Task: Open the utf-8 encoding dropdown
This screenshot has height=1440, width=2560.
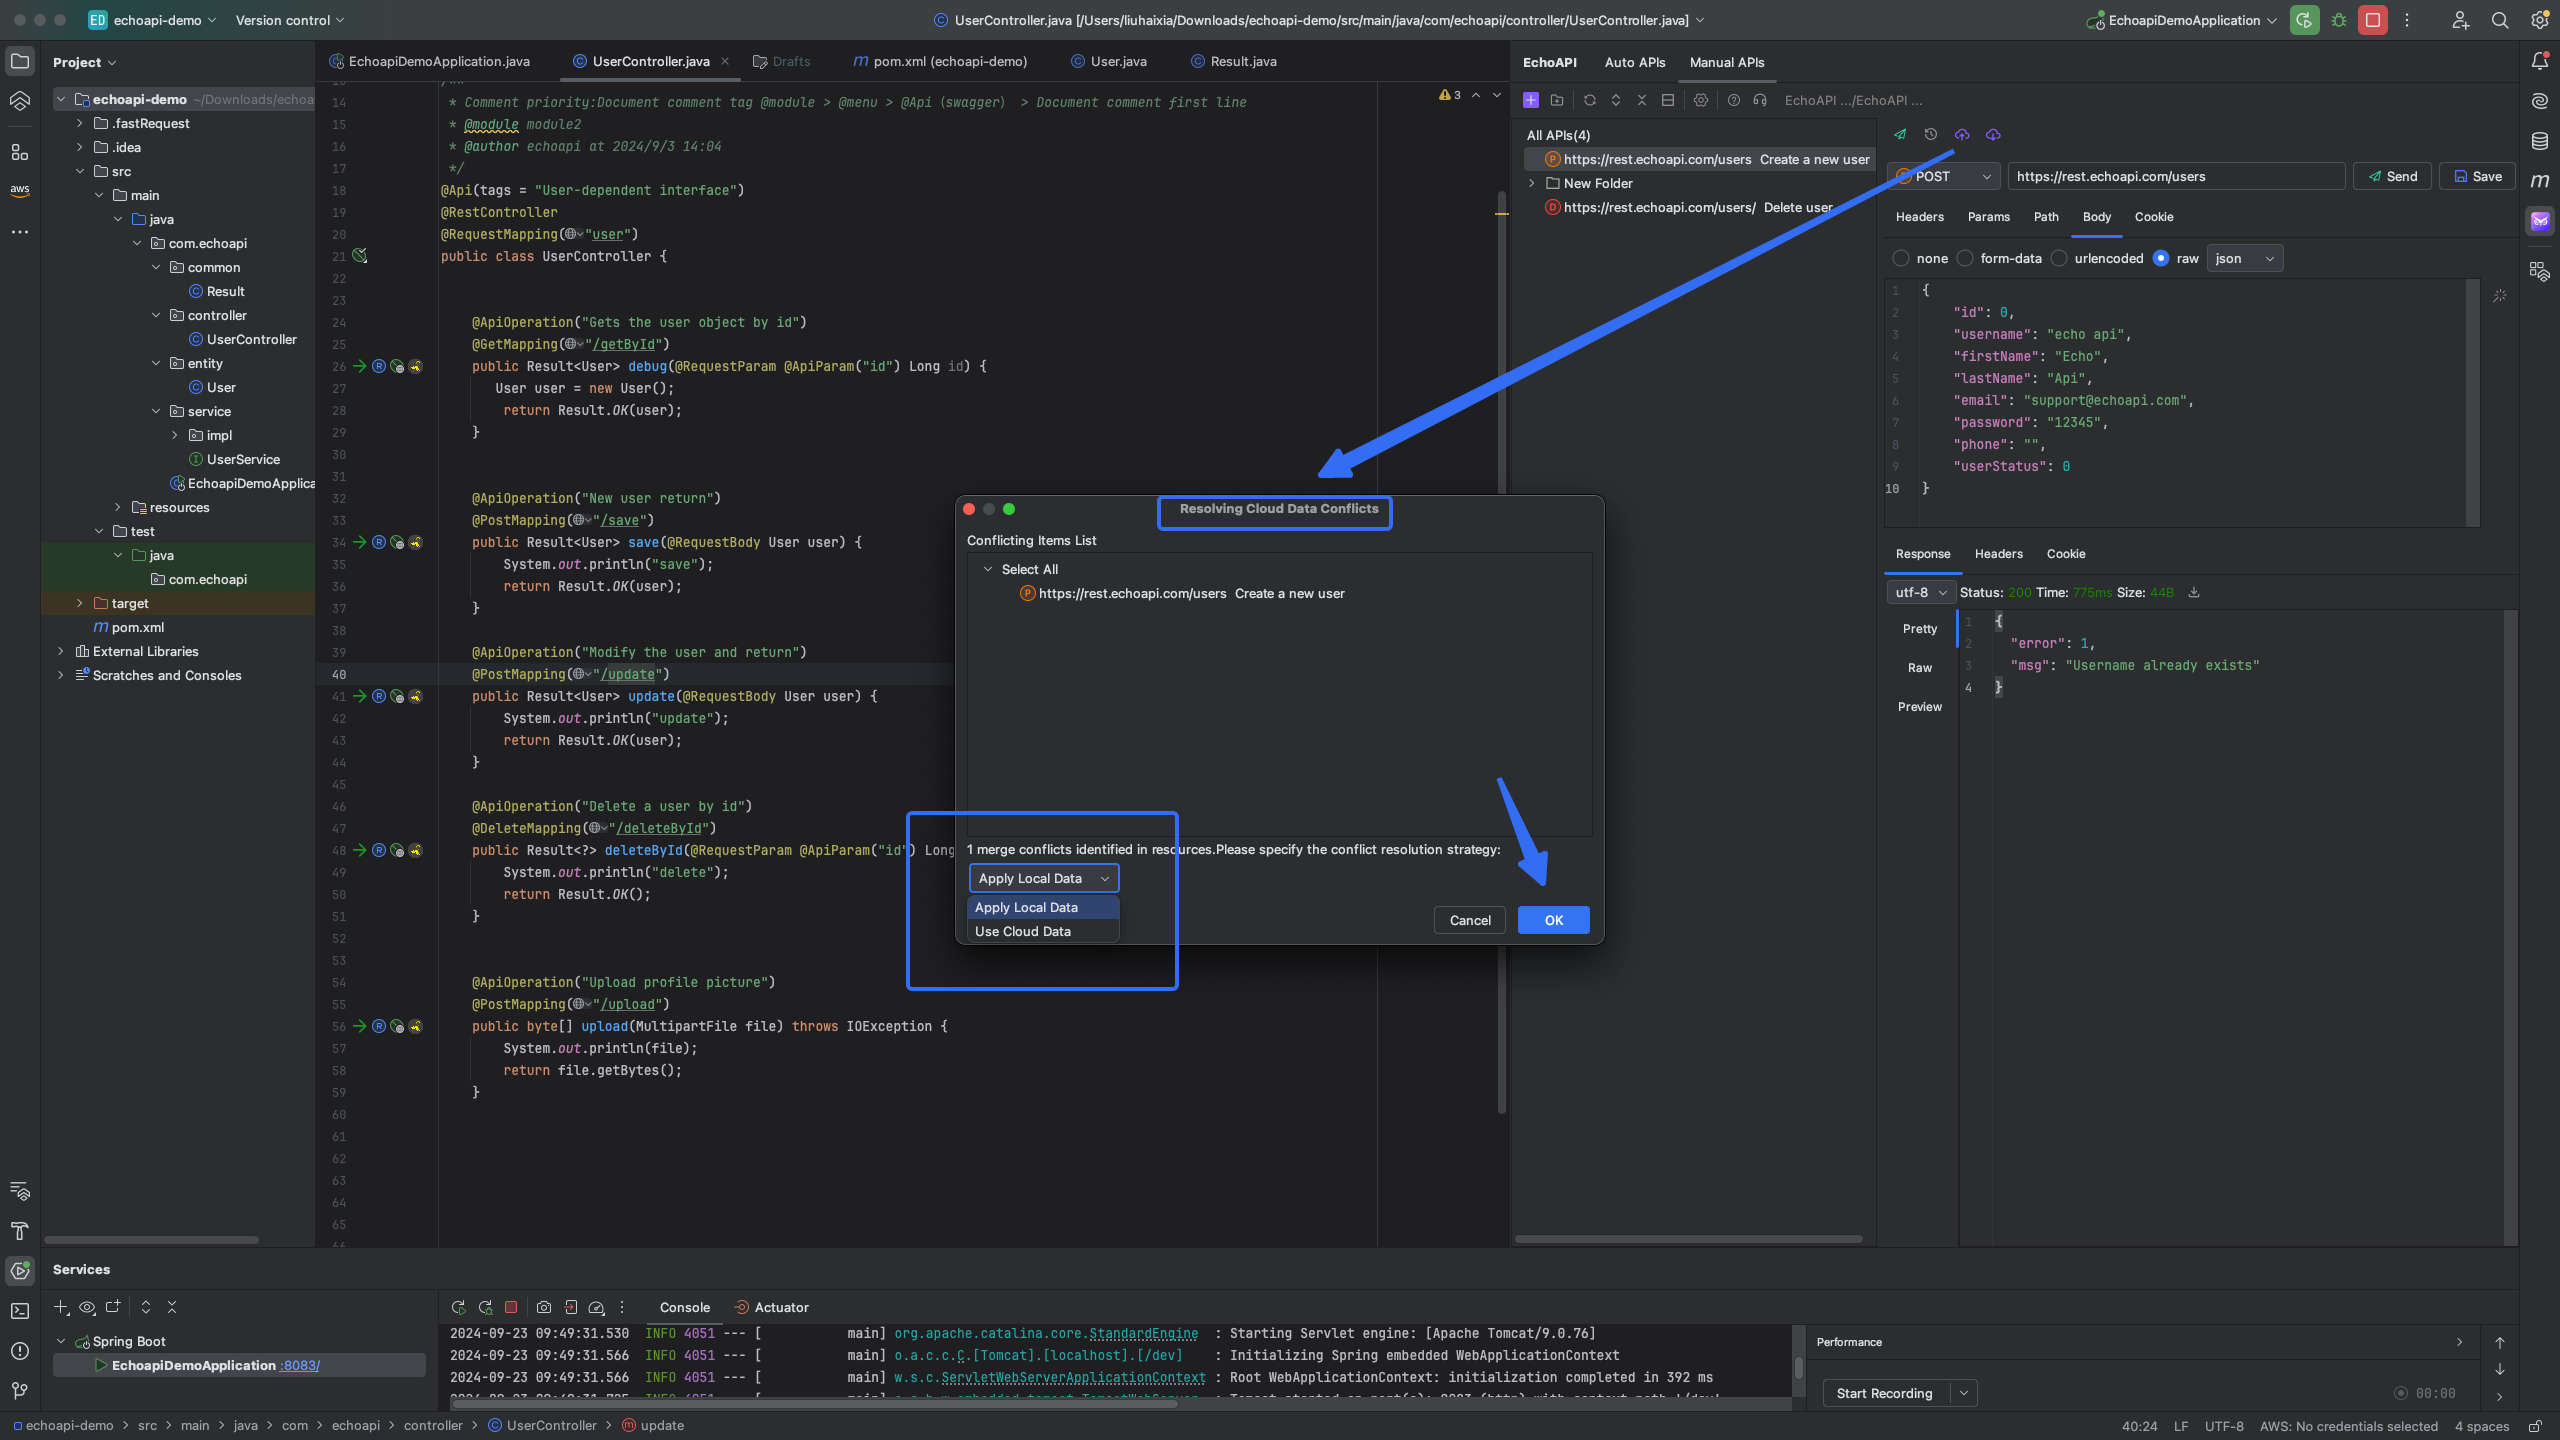Action: click(1920, 592)
